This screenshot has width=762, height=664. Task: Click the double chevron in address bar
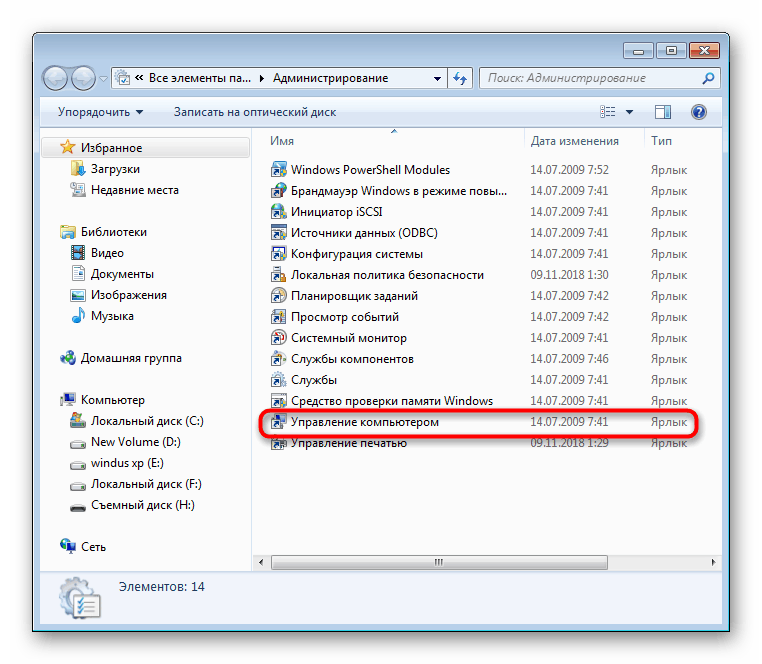click(139, 78)
